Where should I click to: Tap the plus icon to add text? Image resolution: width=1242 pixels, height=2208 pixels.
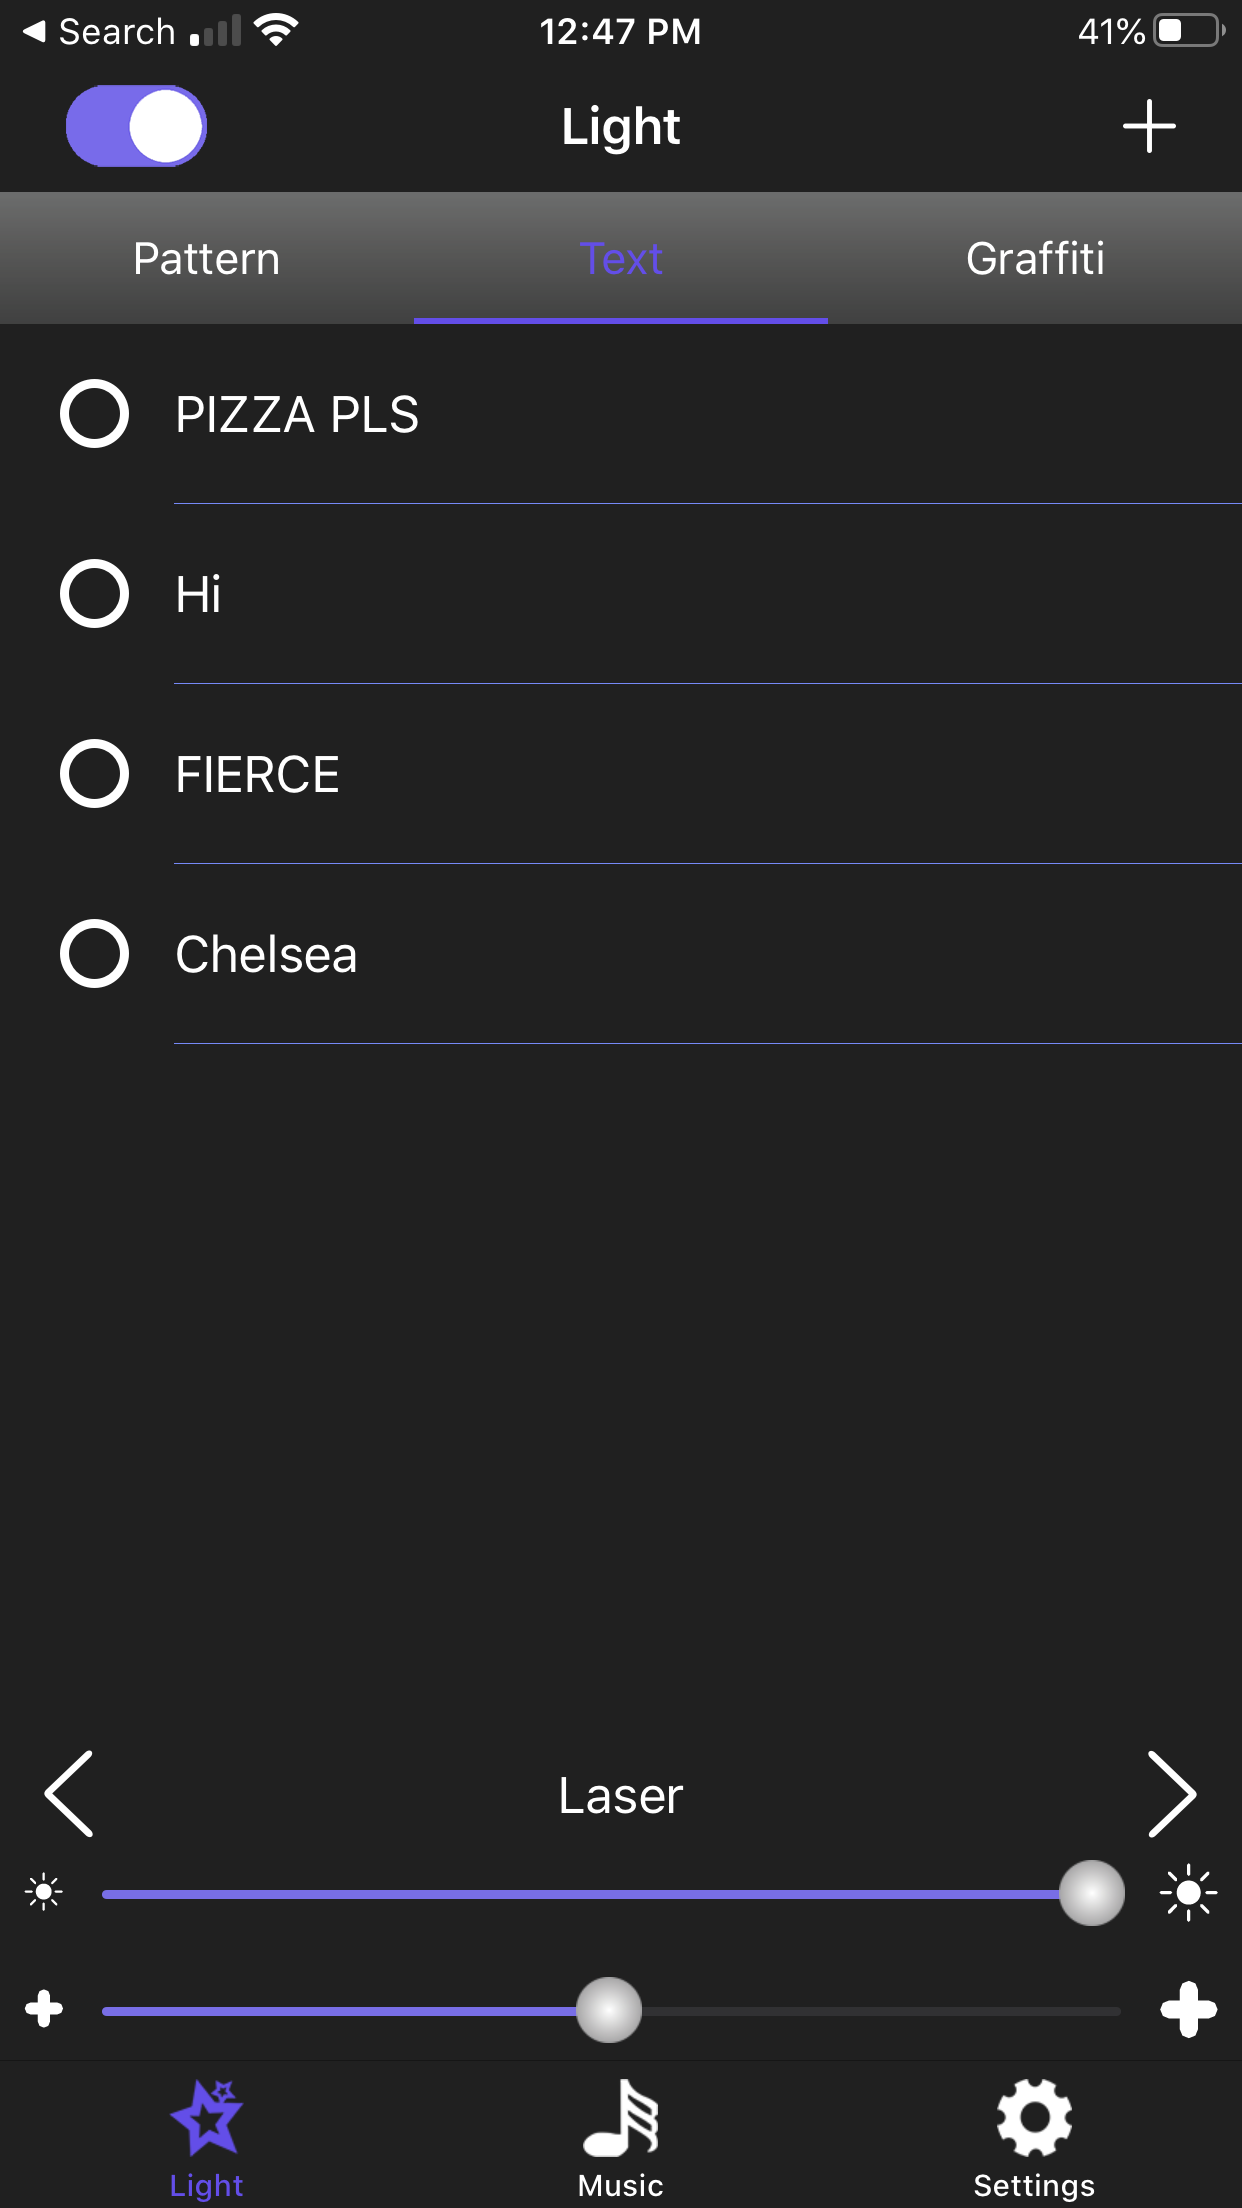pos(1149,126)
